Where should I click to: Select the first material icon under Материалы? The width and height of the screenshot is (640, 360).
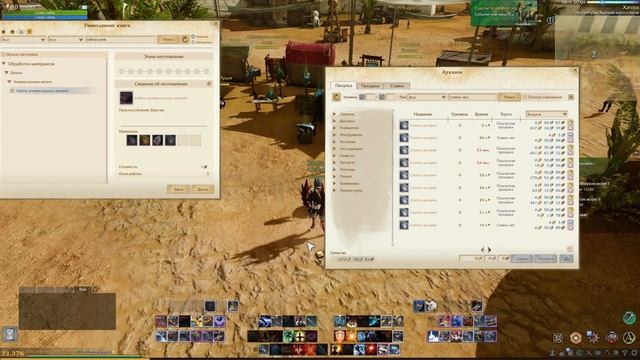tap(131, 140)
